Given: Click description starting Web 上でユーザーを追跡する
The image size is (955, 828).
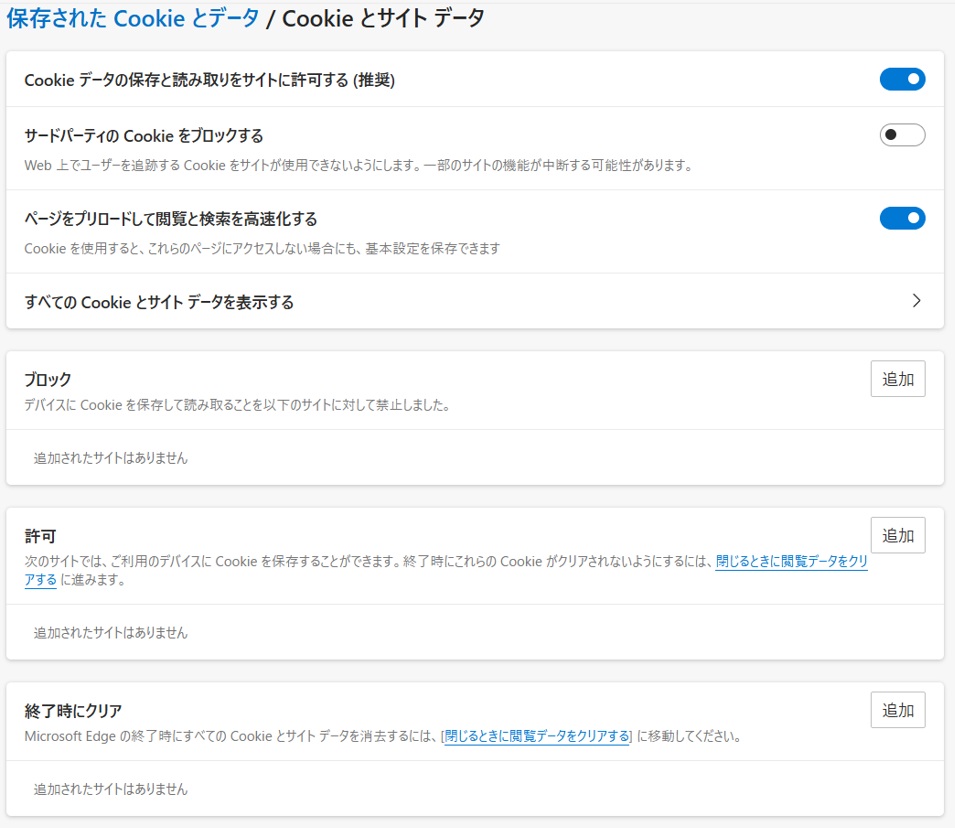Looking at the screenshot, I should pos(359,165).
